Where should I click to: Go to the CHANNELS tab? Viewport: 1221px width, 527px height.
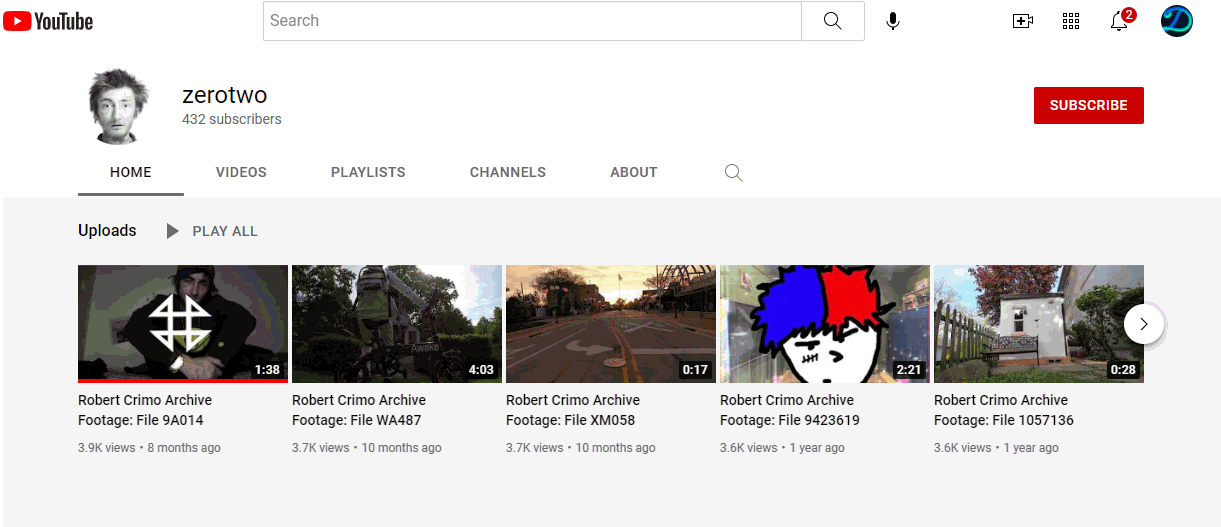pyautogui.click(x=508, y=172)
